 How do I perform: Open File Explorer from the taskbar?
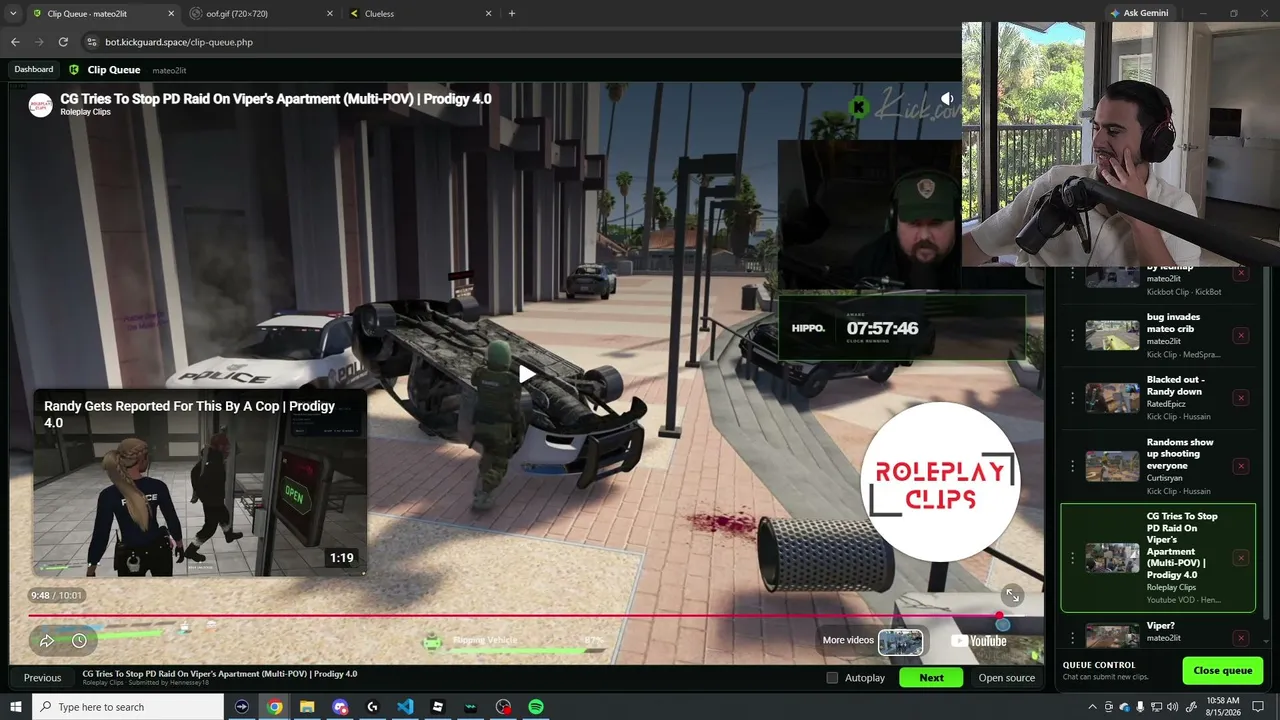click(307, 707)
